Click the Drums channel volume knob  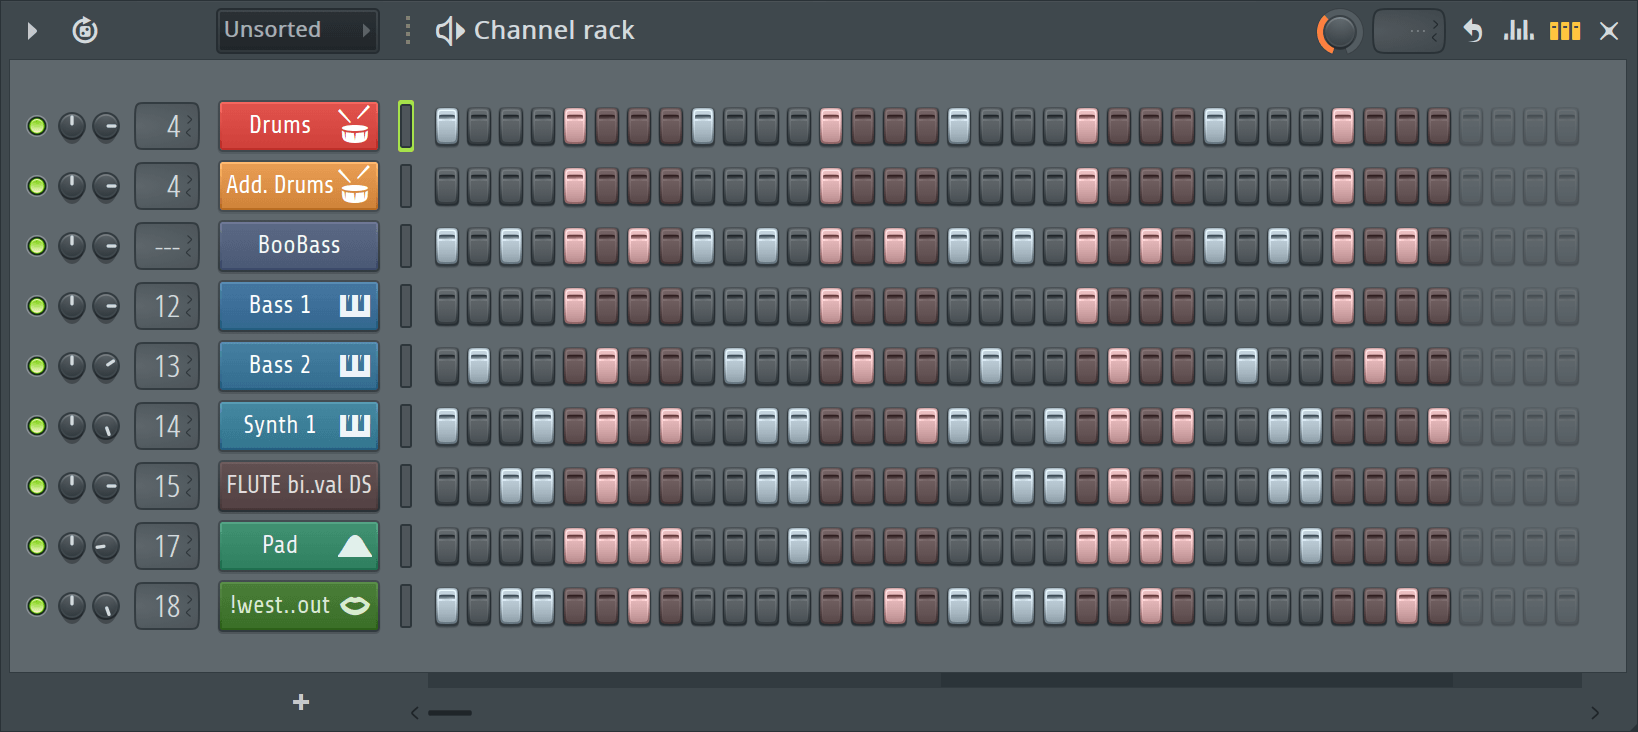click(x=106, y=126)
